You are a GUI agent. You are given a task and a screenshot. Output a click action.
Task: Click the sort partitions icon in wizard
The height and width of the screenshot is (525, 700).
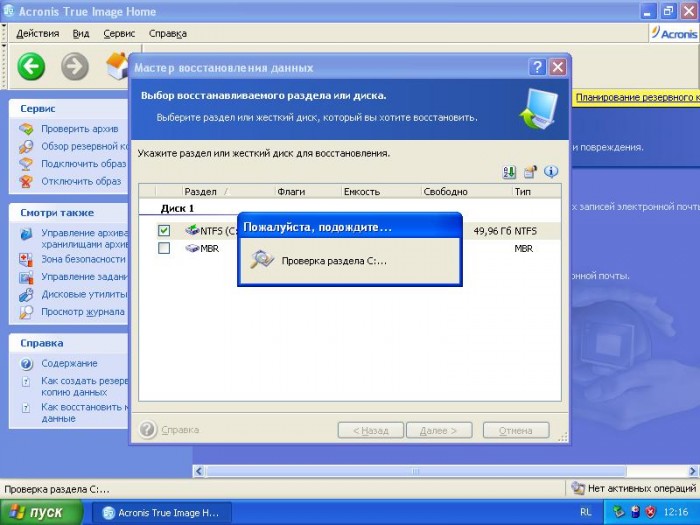click(x=509, y=172)
